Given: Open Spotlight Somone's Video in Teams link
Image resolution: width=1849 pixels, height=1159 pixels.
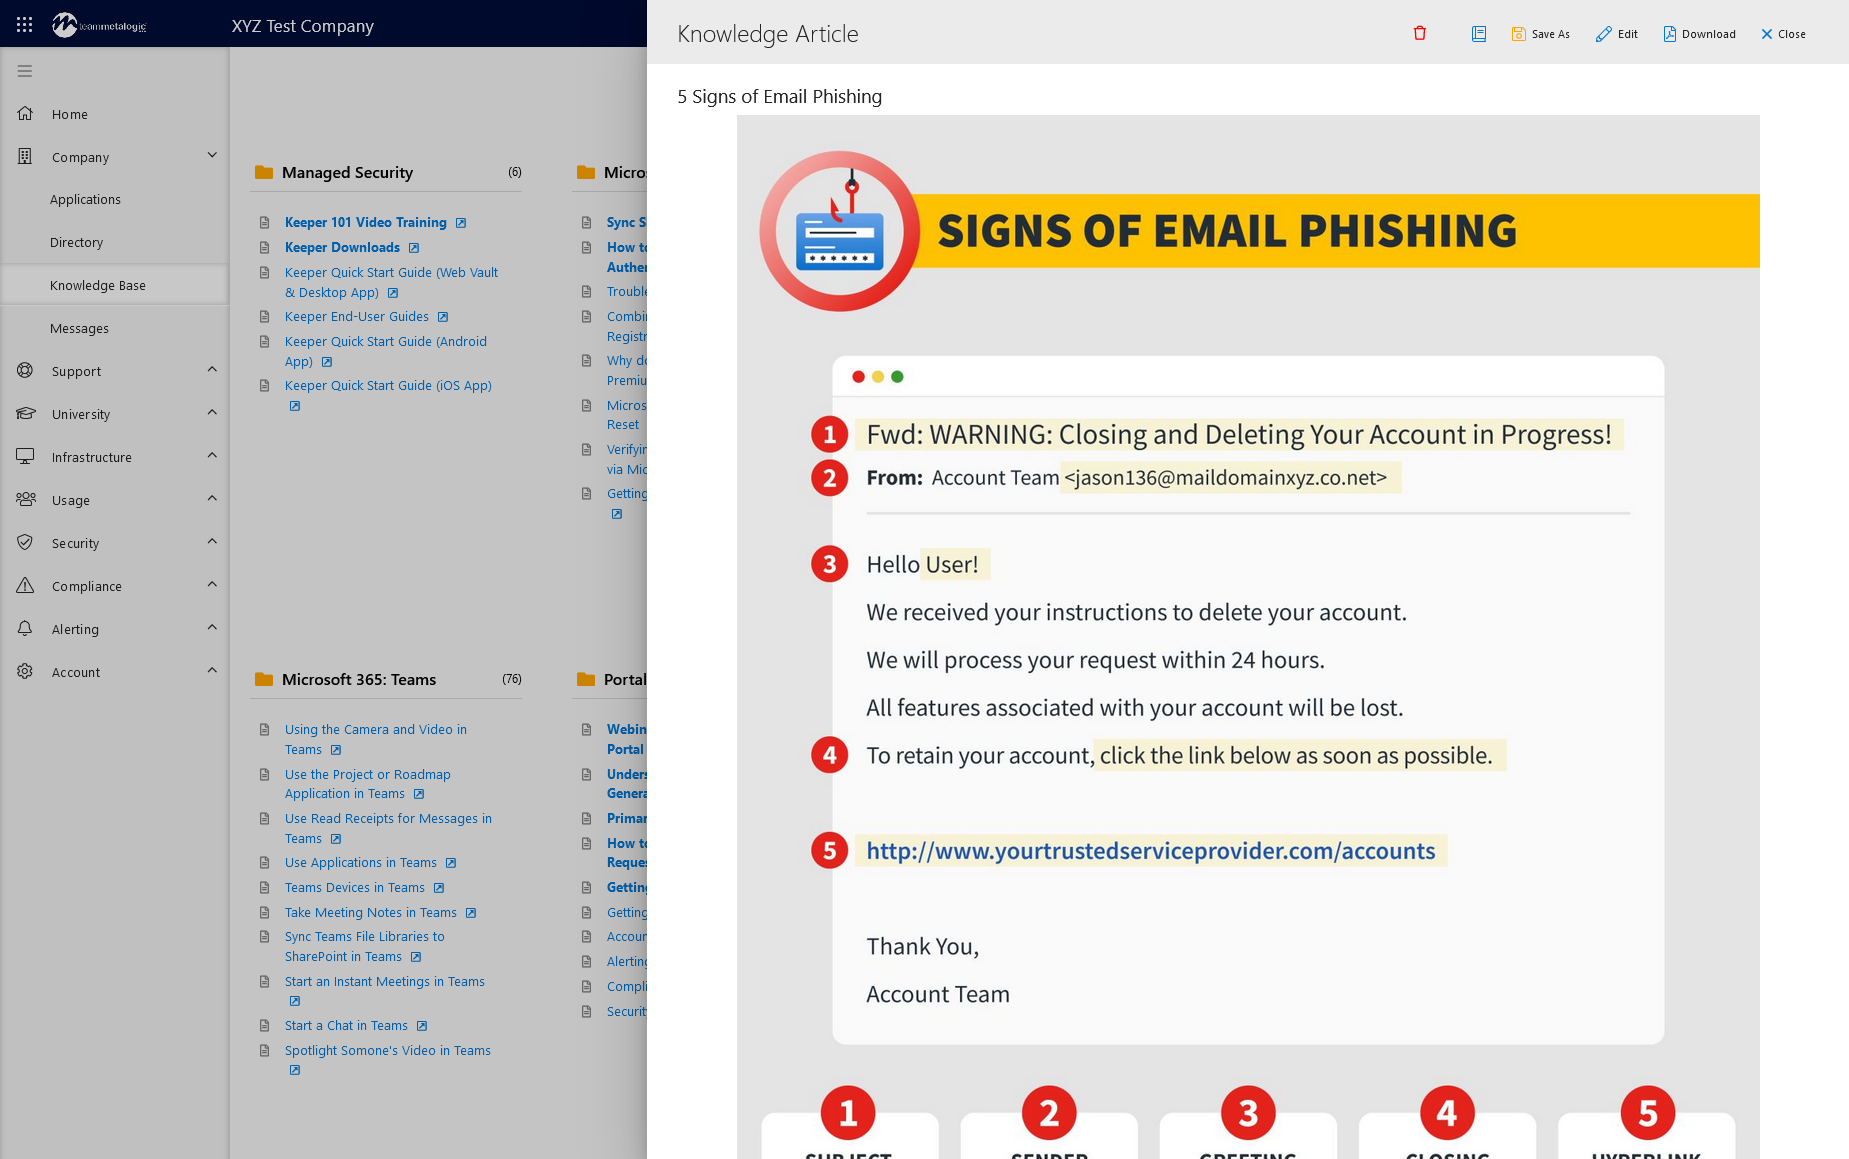Looking at the screenshot, I should [387, 1050].
